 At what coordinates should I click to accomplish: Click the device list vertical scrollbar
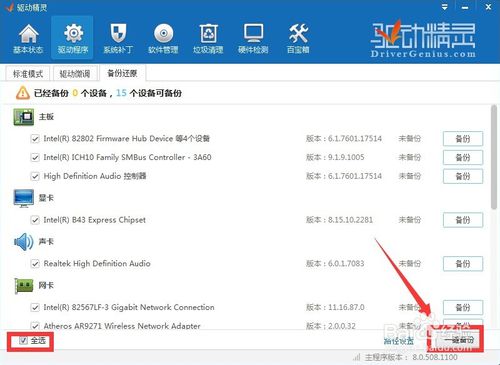tap(494, 157)
